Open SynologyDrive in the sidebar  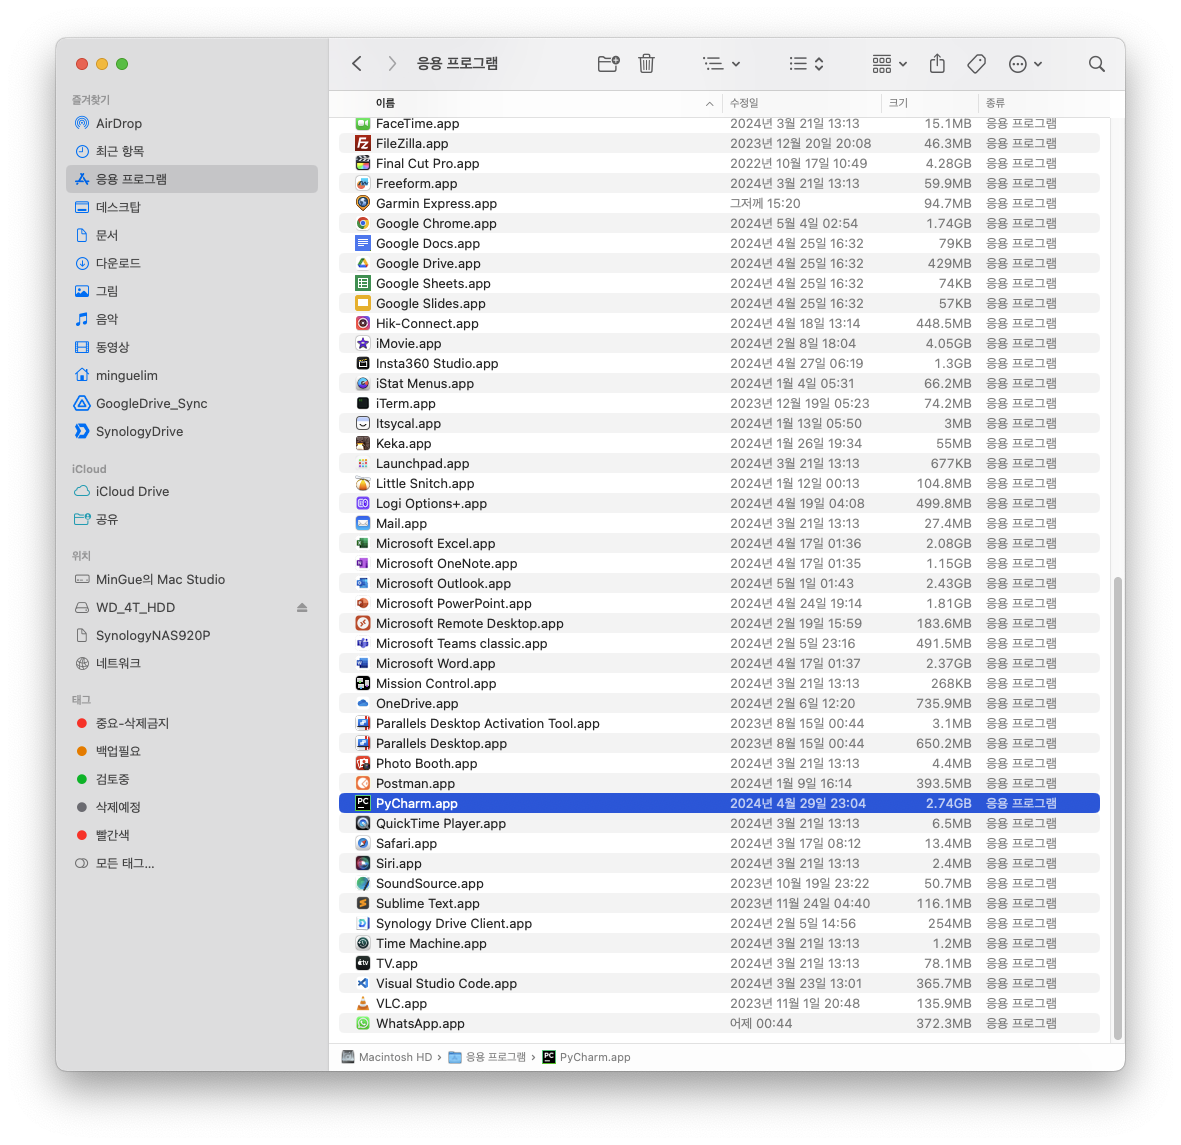click(192, 431)
